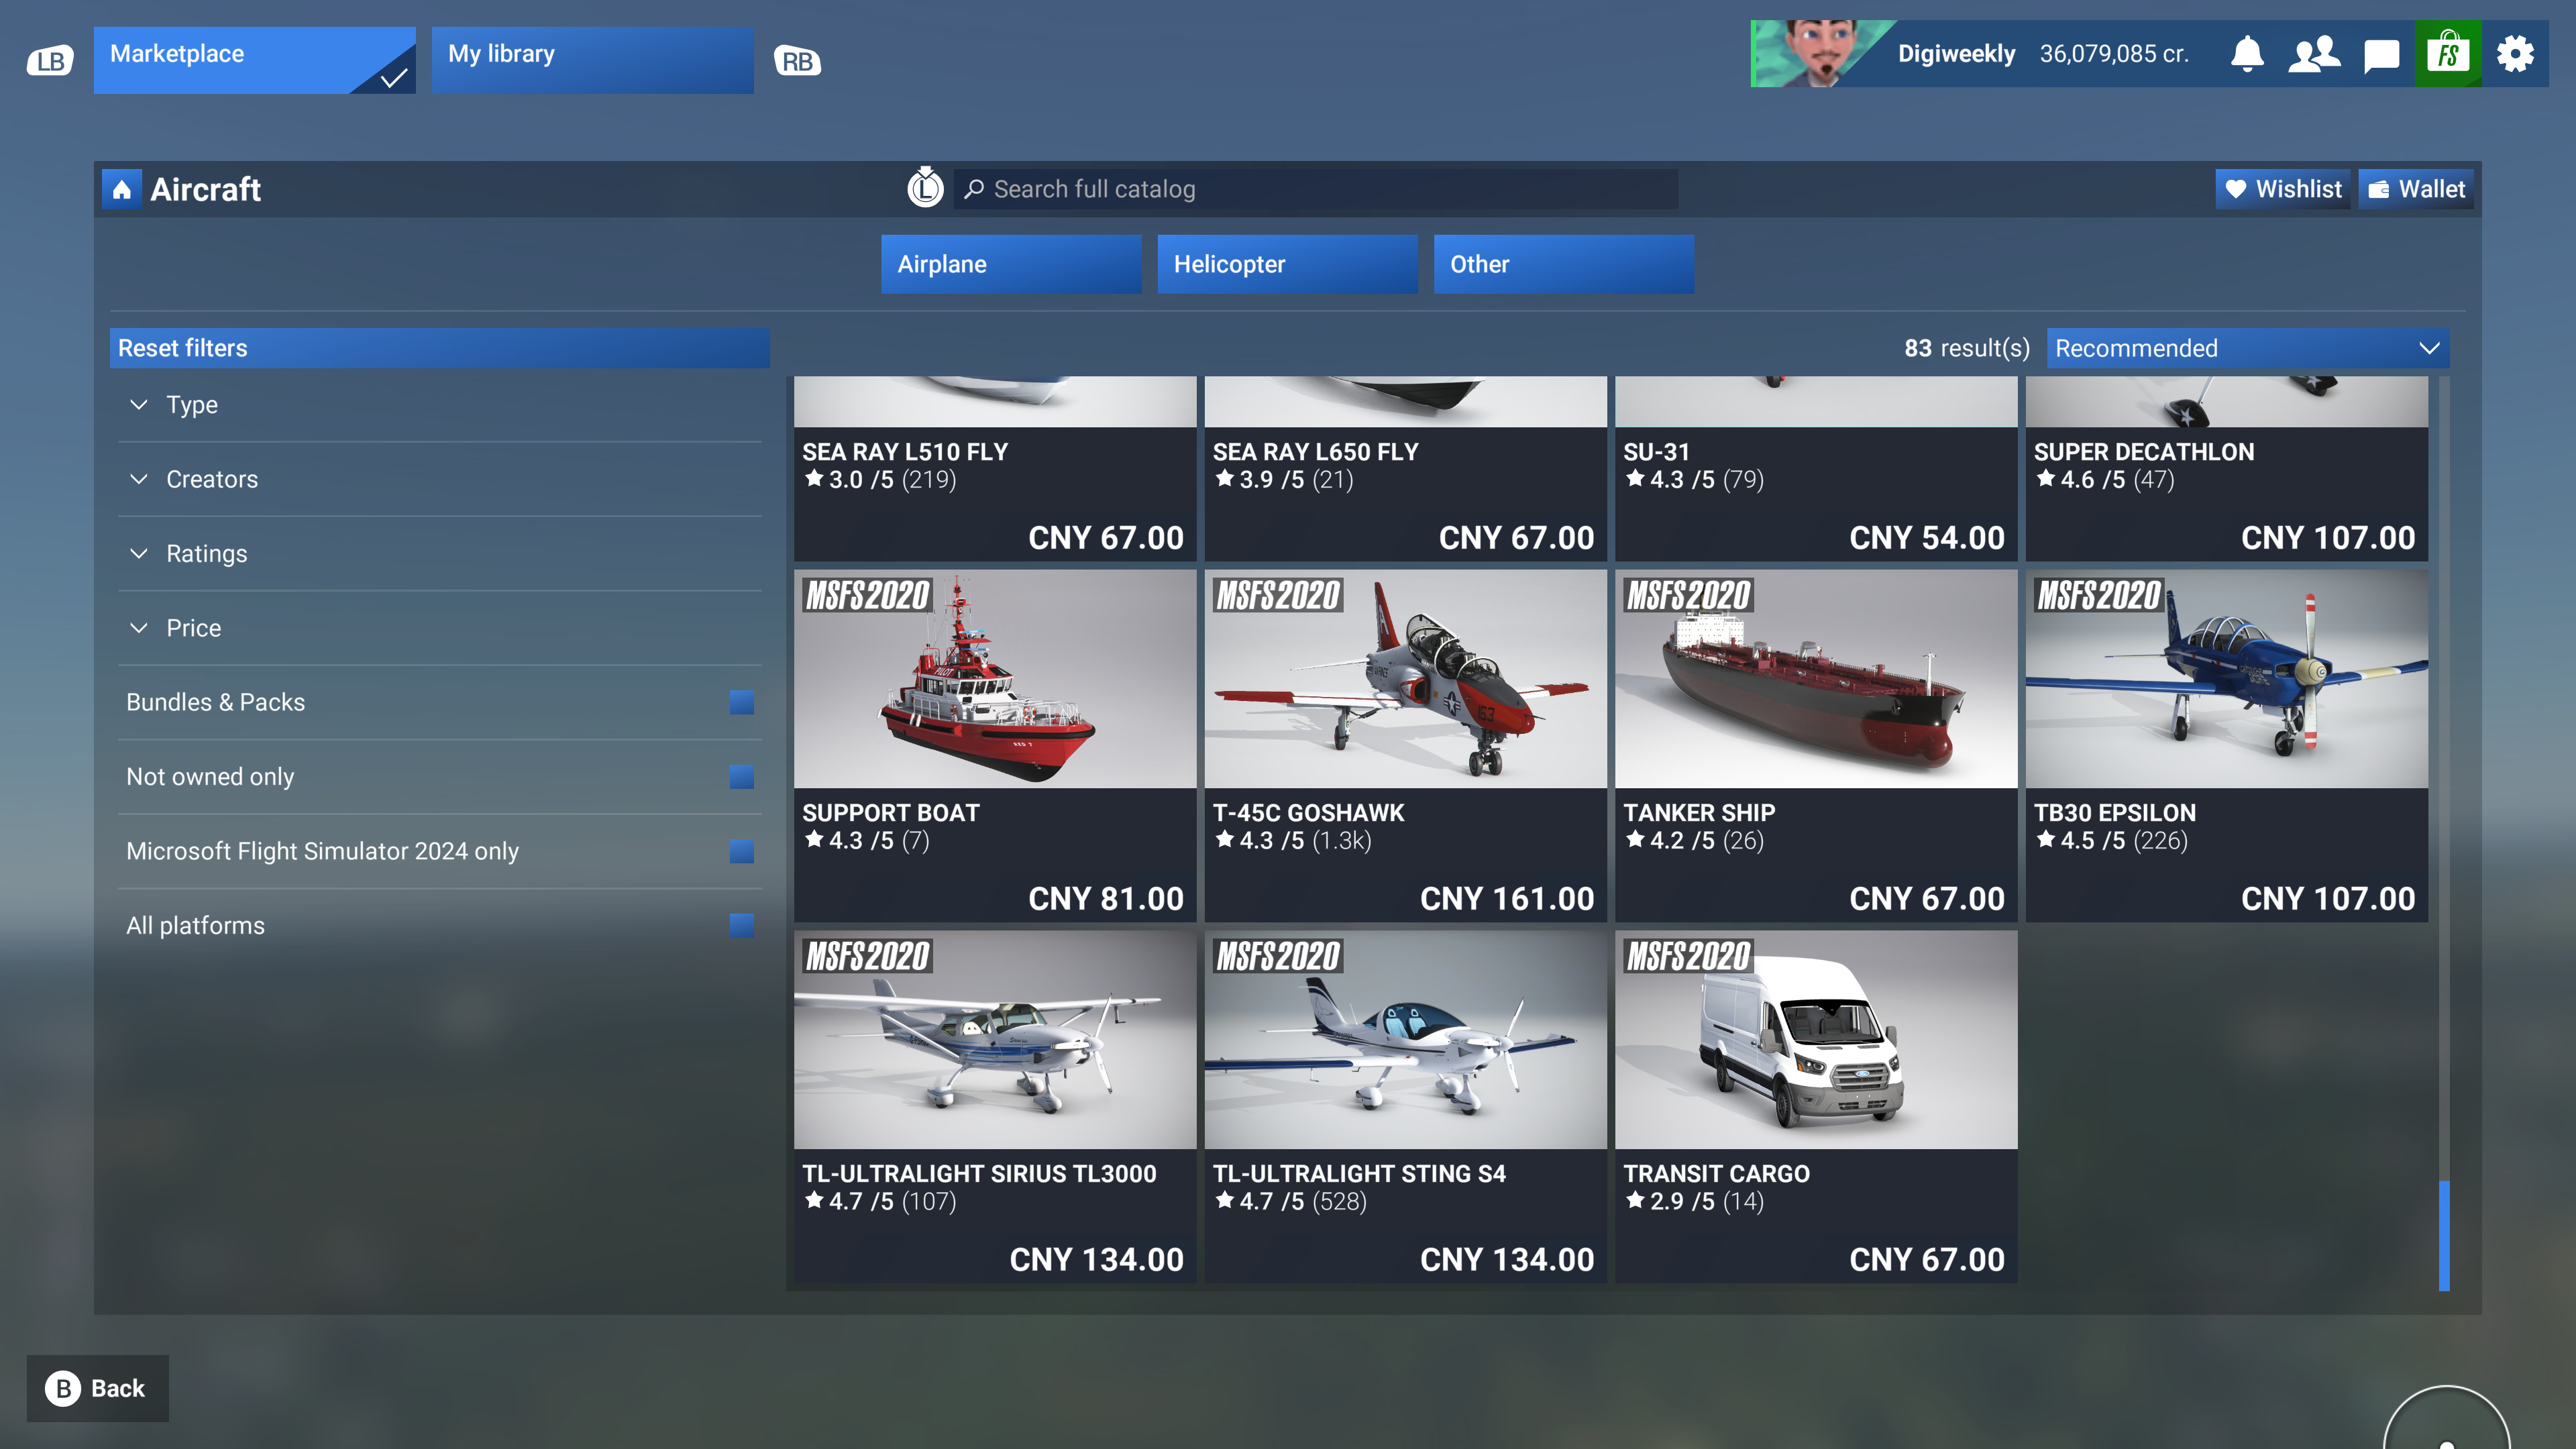
Task: Open the Wishlist button
Action: [2282, 189]
